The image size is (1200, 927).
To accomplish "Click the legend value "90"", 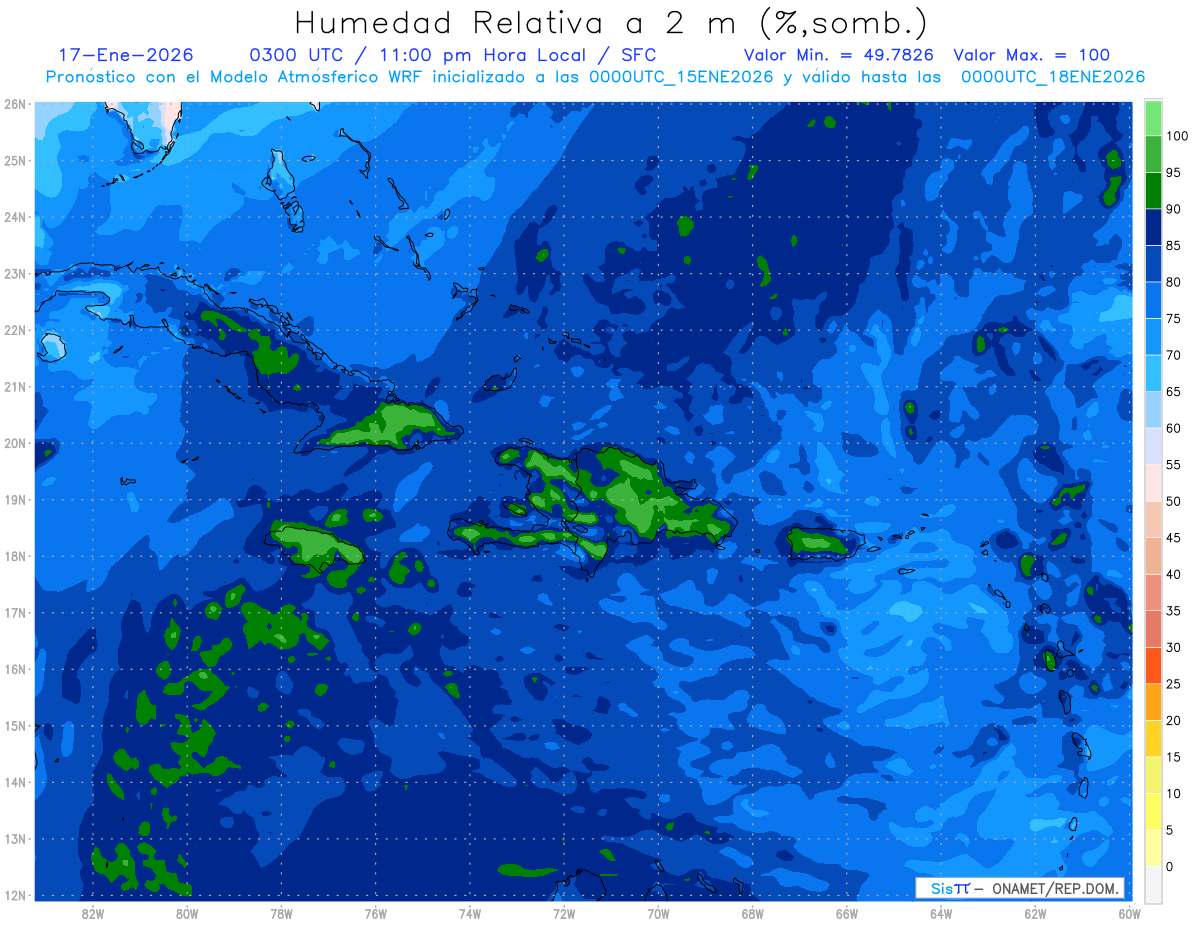I will point(1172,209).
